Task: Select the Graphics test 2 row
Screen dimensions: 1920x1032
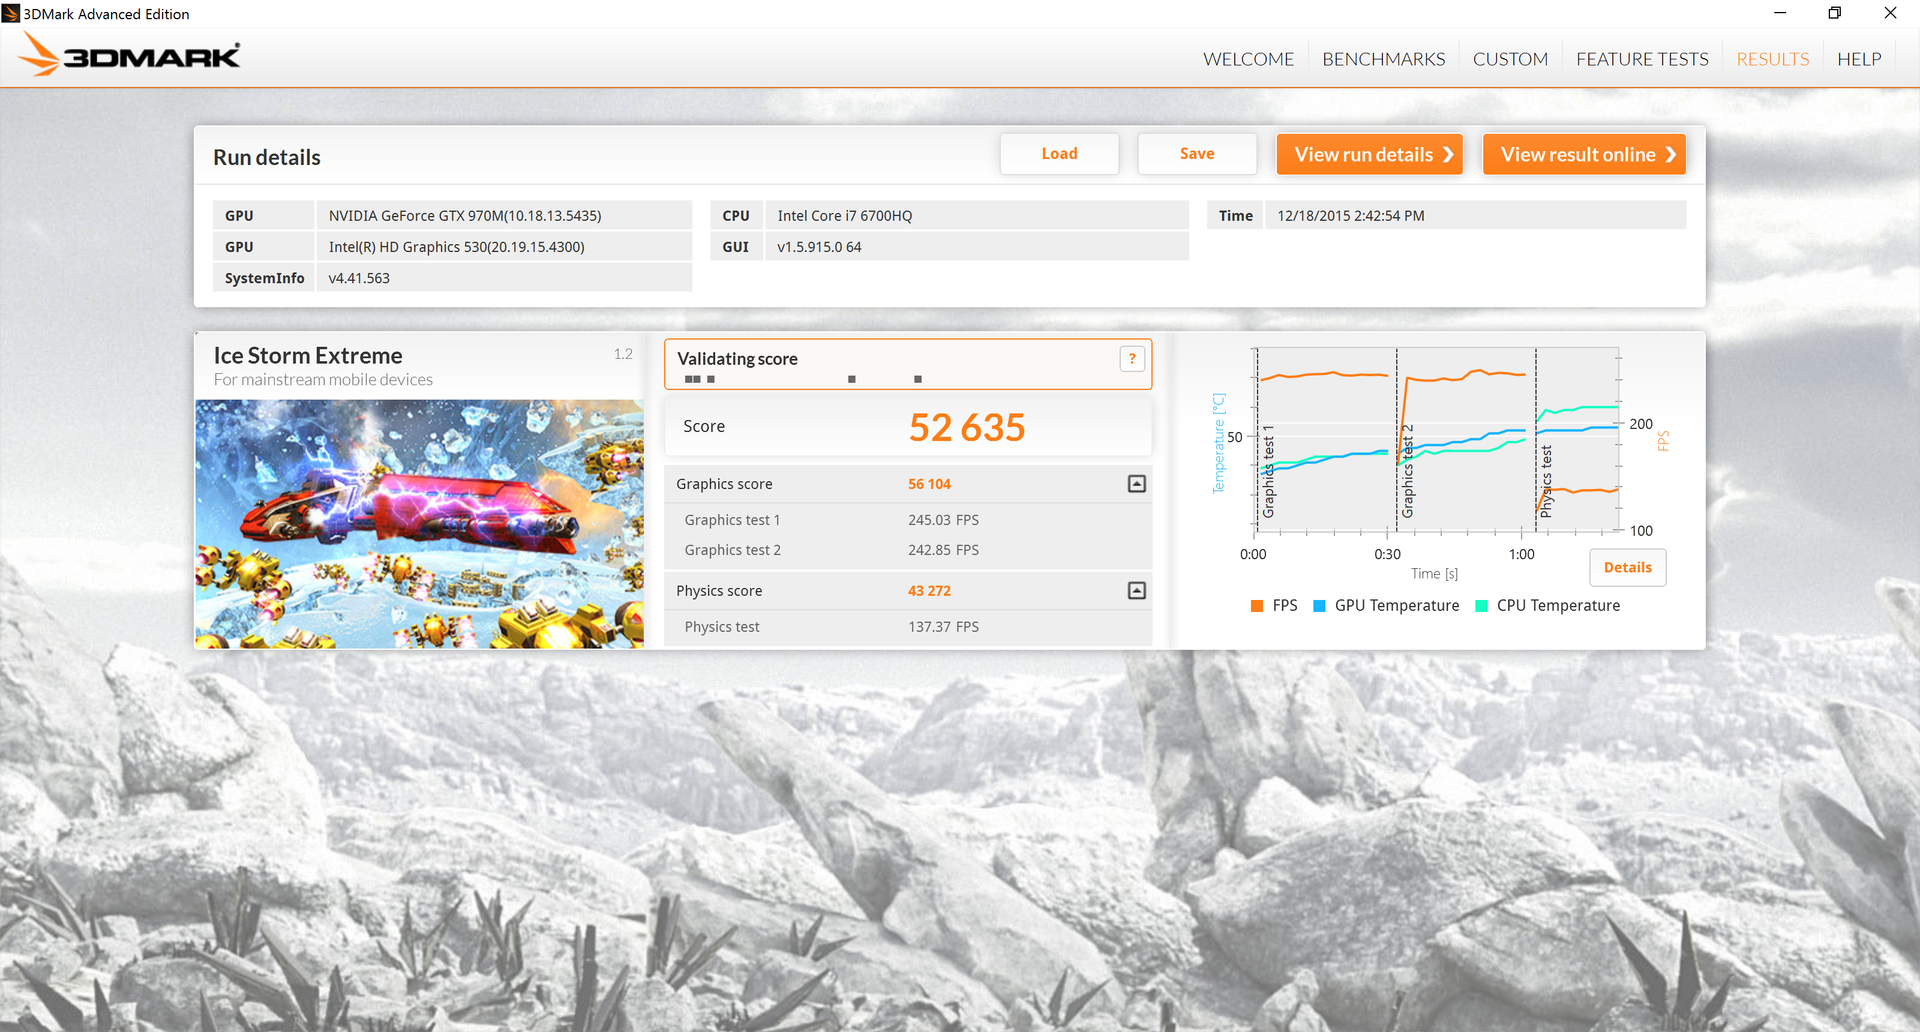Action: (x=908, y=550)
